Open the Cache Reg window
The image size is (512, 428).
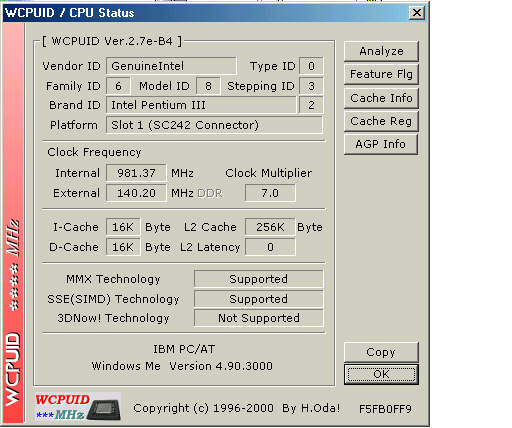[381, 121]
